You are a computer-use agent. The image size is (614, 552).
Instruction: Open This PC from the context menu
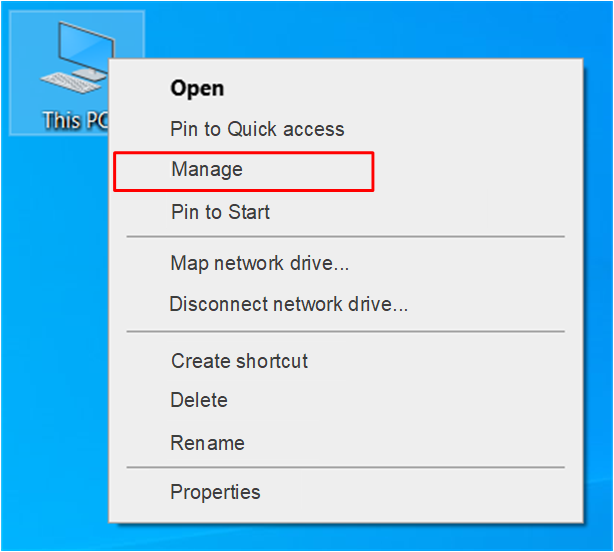click(197, 88)
